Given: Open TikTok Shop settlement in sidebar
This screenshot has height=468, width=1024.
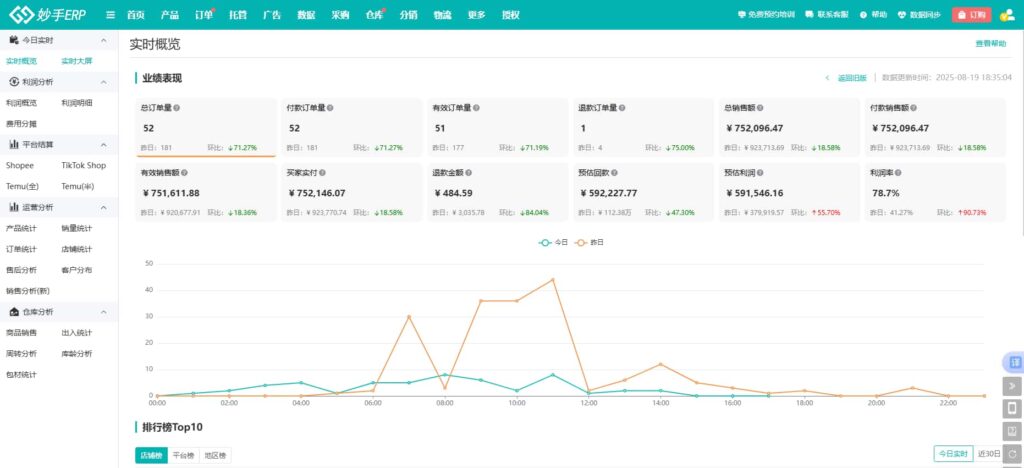Looking at the screenshot, I should [x=83, y=165].
